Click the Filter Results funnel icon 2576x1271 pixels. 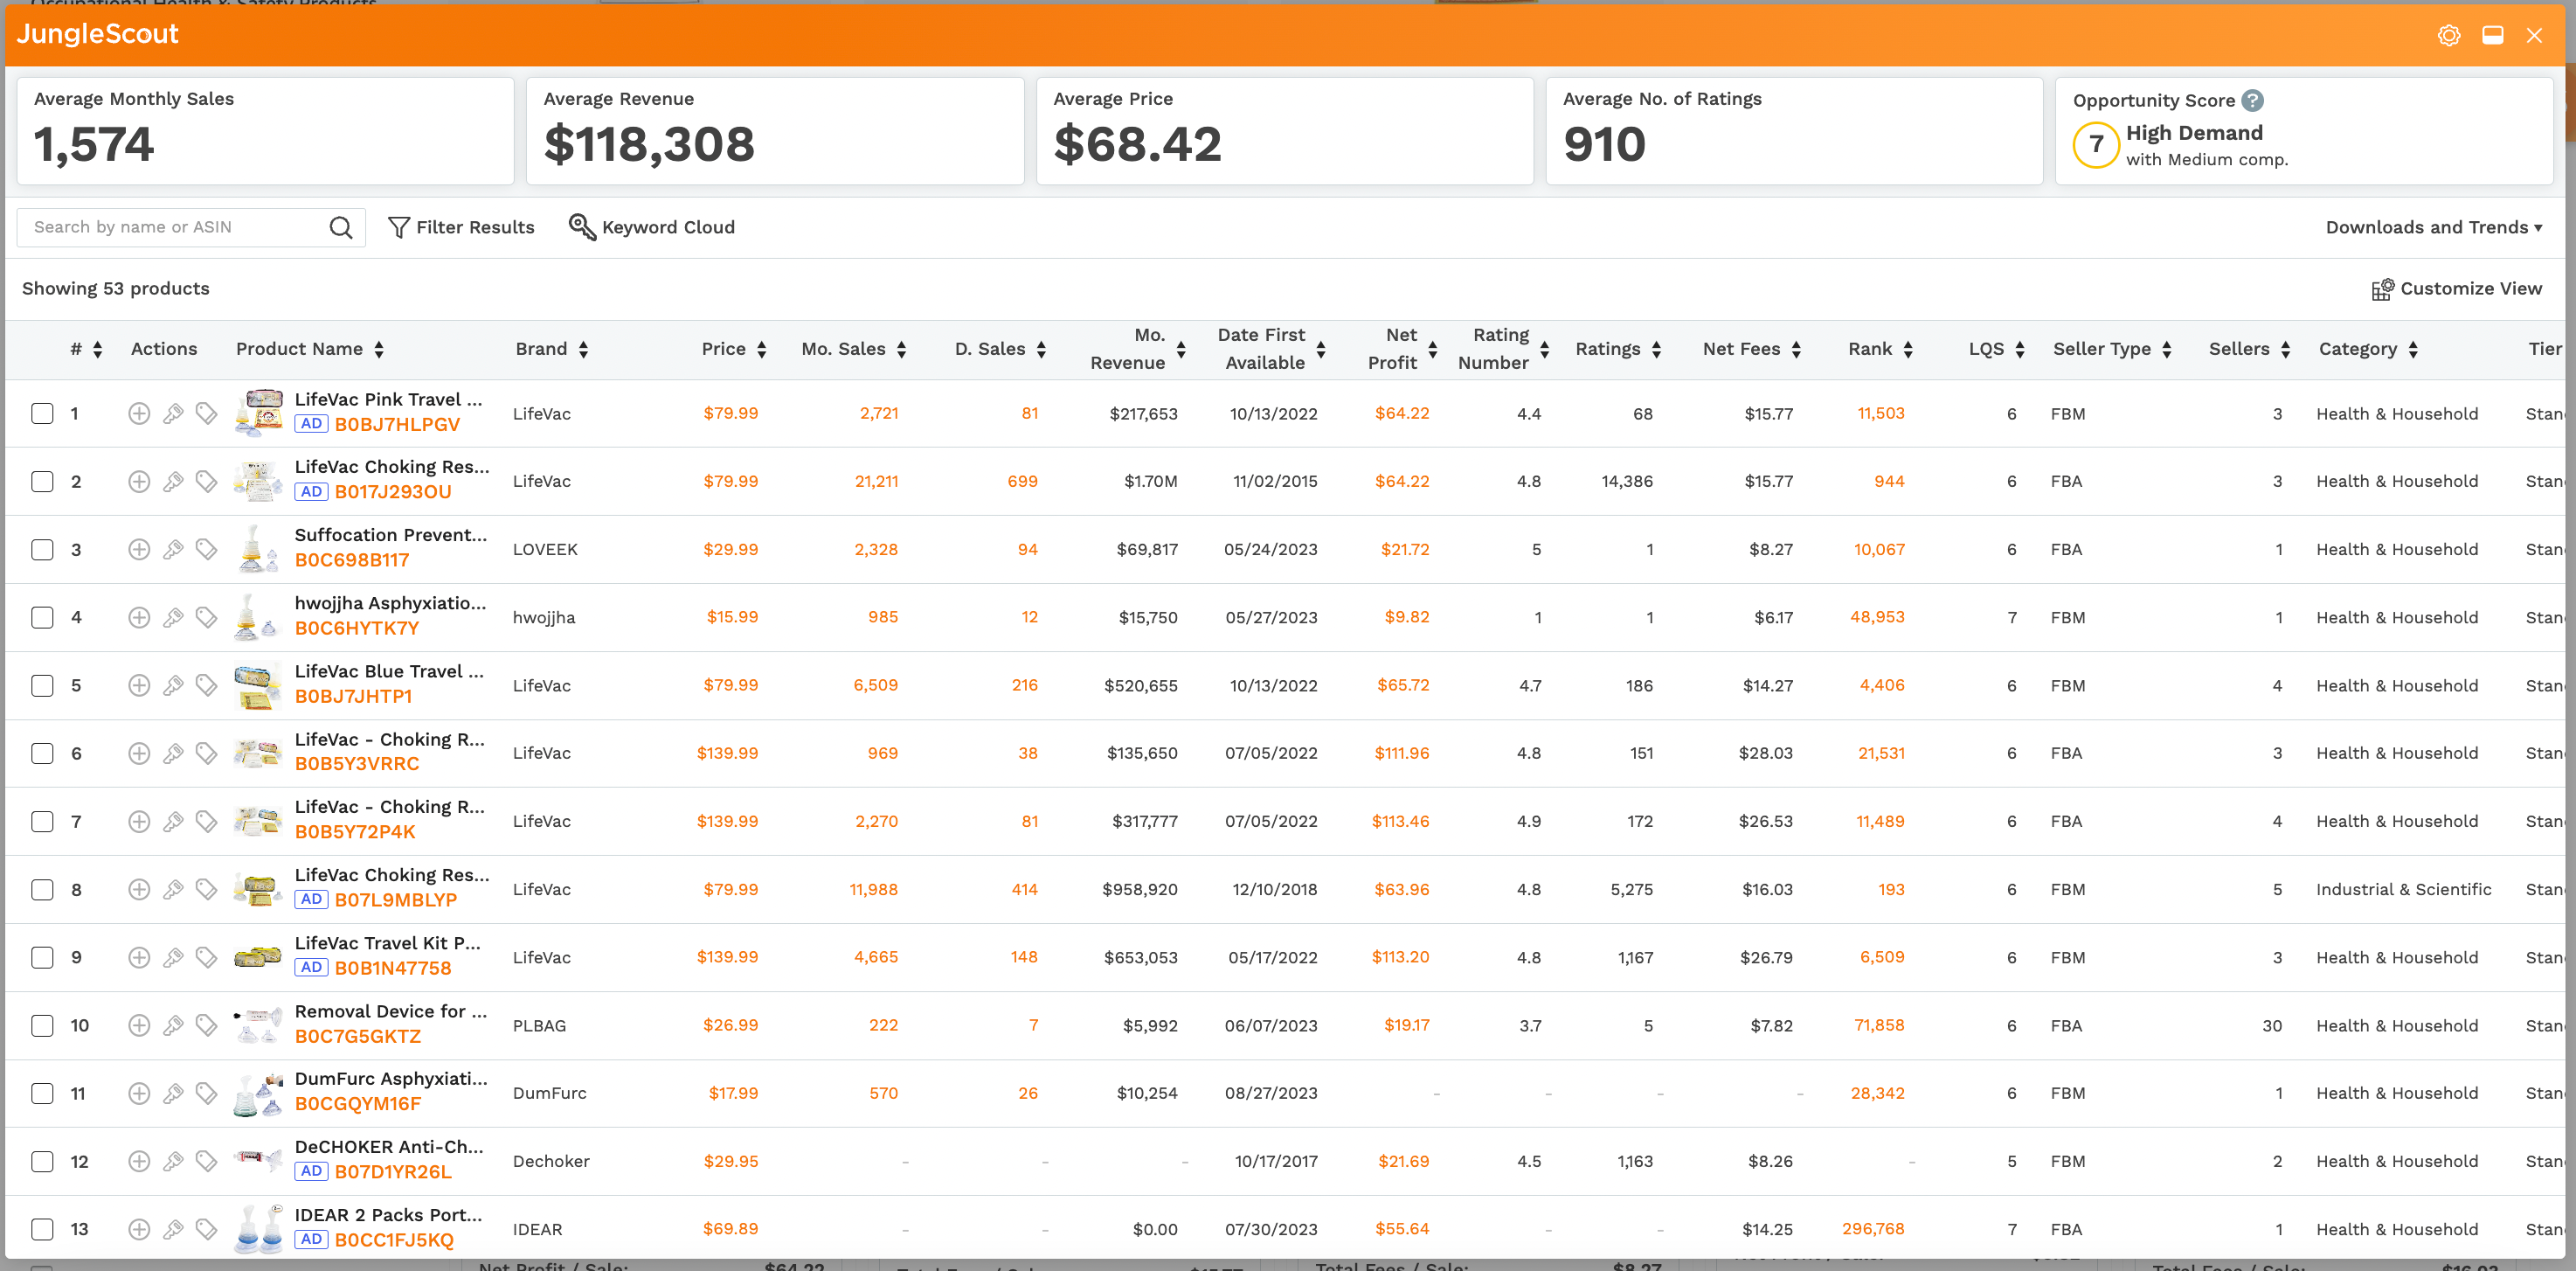[399, 228]
